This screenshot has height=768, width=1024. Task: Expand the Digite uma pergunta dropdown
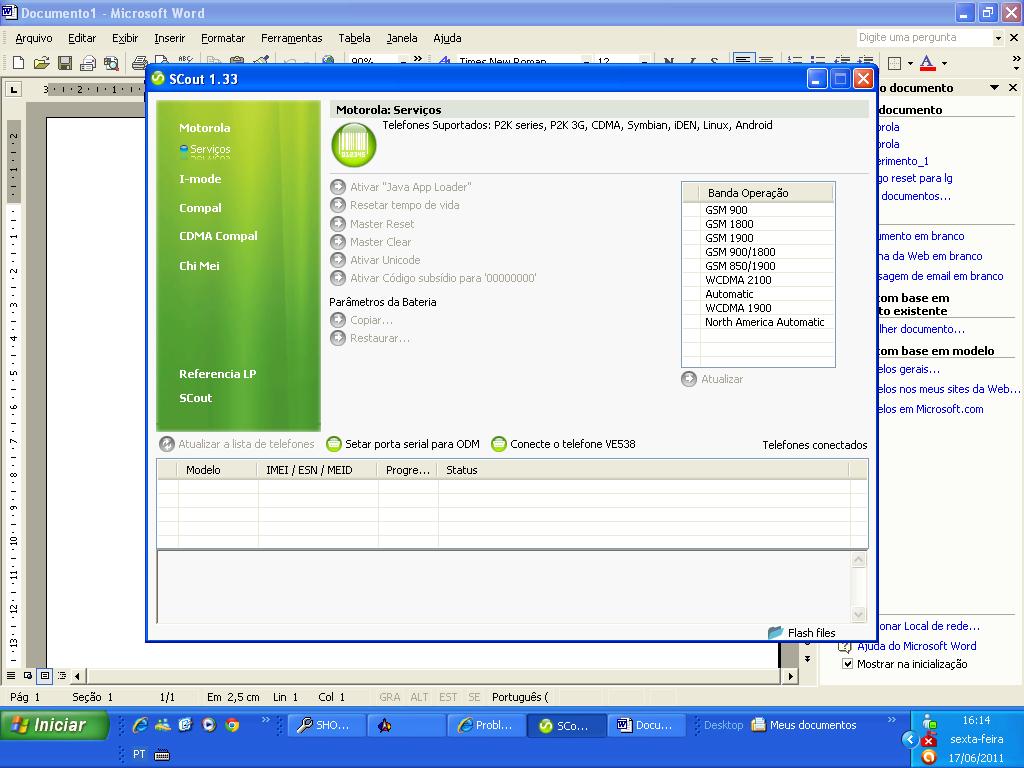coord(998,38)
